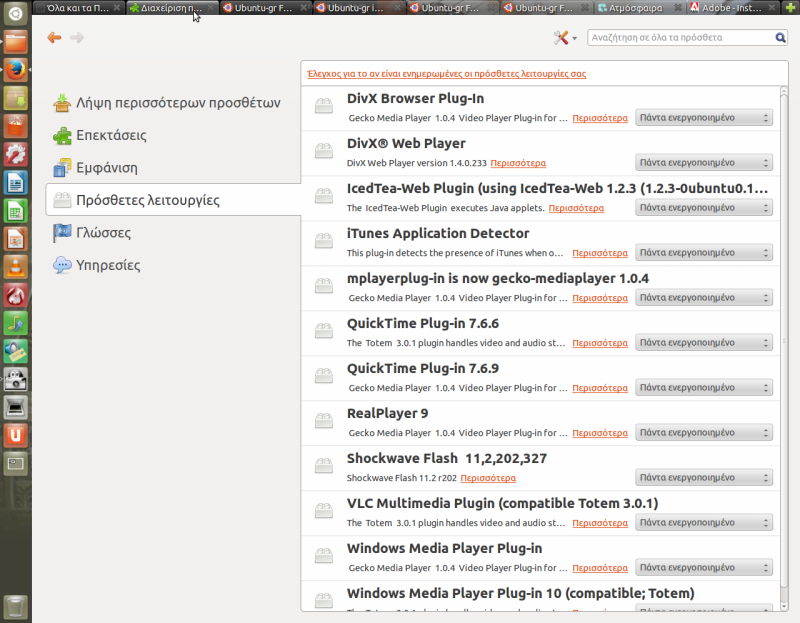The height and width of the screenshot is (623, 800).
Task: Click the plugin update check link
Action: 446,74
